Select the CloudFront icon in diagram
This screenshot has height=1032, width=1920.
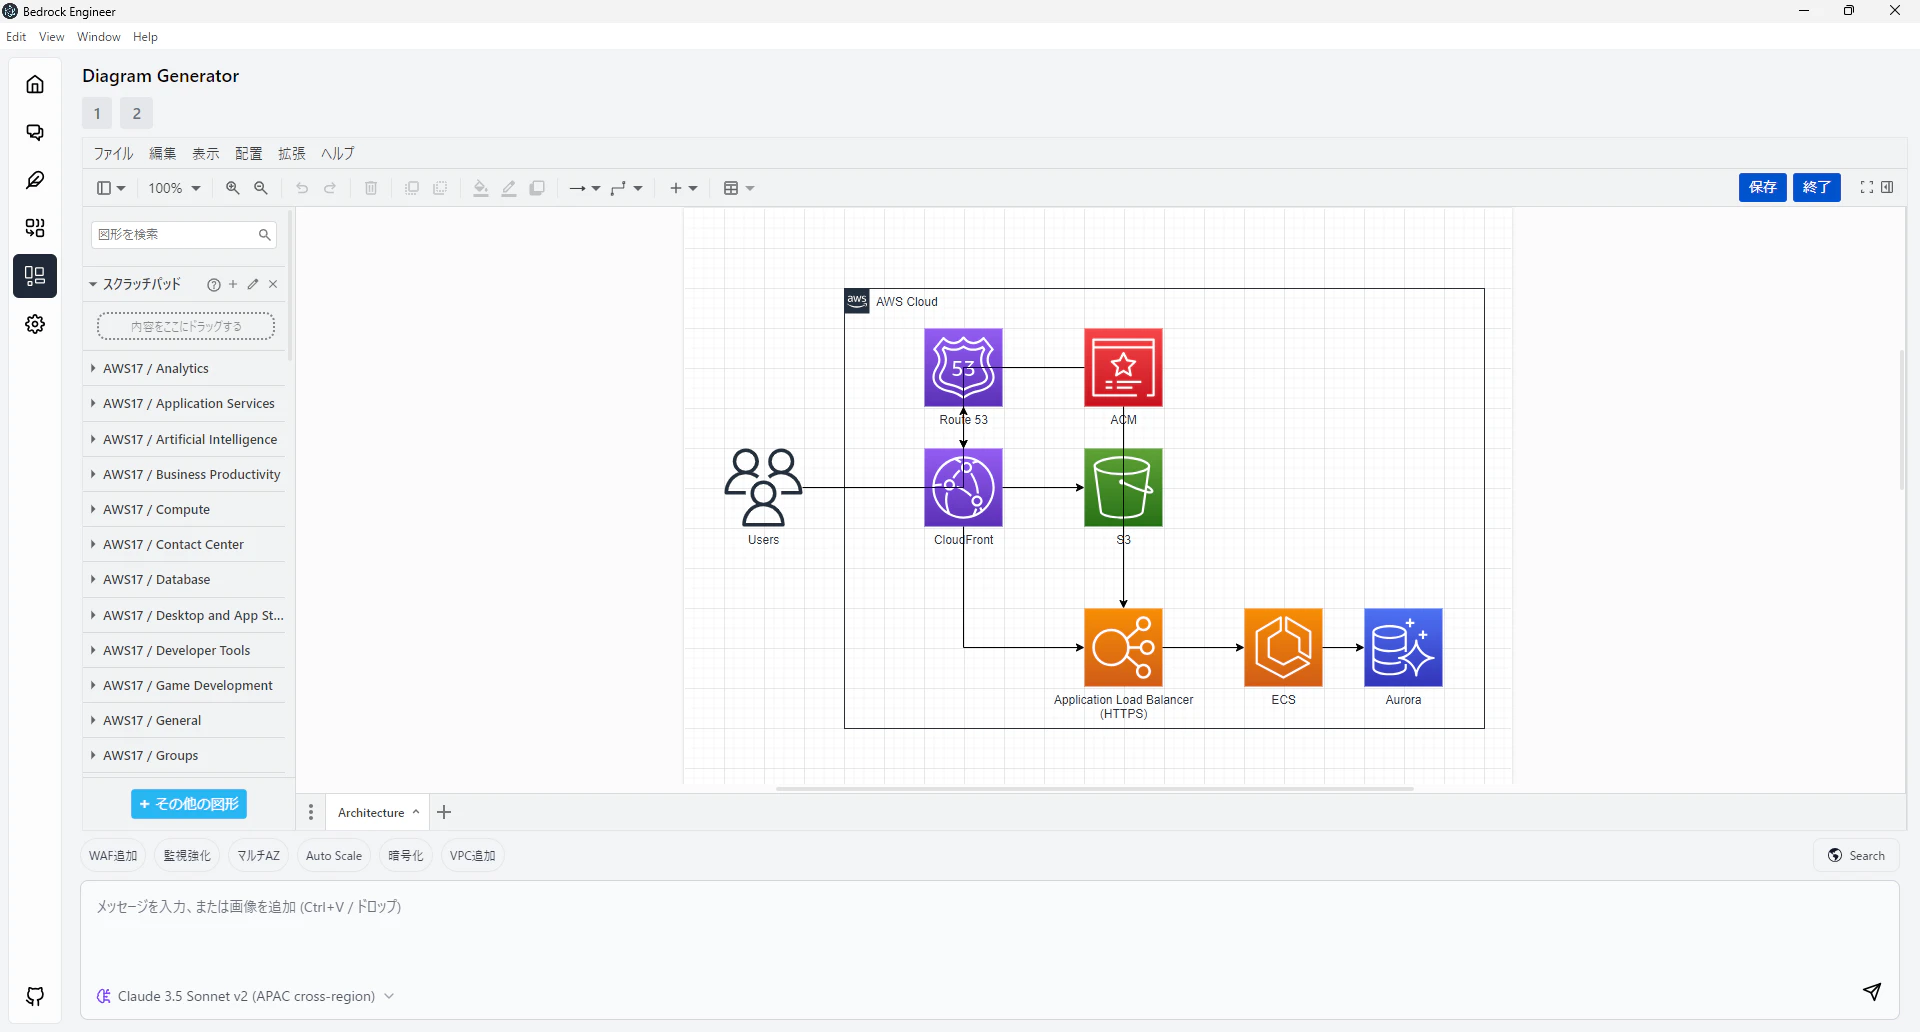pyautogui.click(x=963, y=488)
